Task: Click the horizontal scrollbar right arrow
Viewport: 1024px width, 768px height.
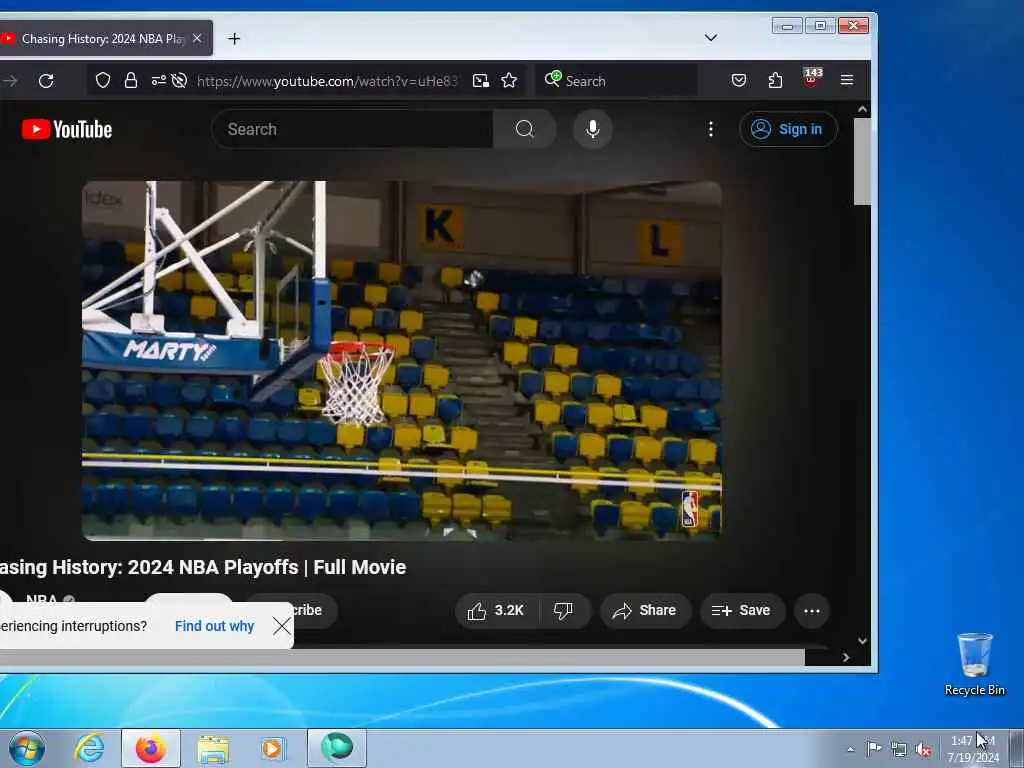Action: pos(846,658)
